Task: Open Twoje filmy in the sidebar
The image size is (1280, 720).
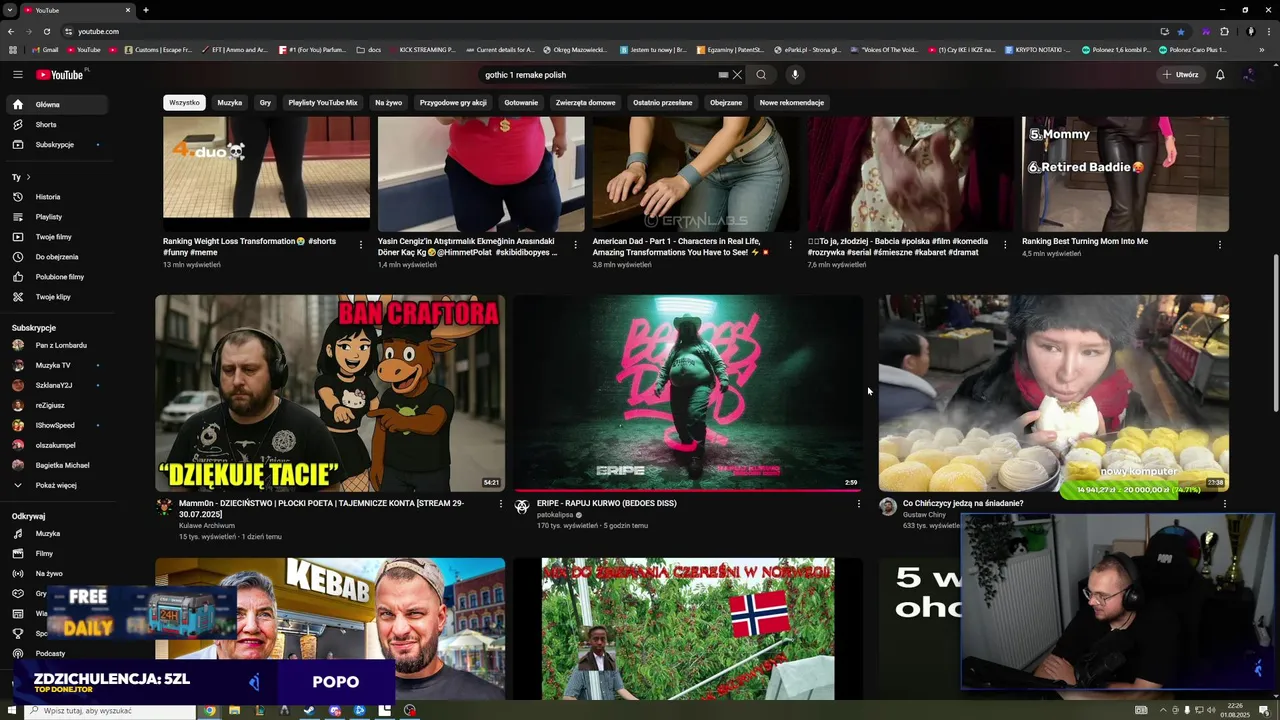Action: pos(57,237)
